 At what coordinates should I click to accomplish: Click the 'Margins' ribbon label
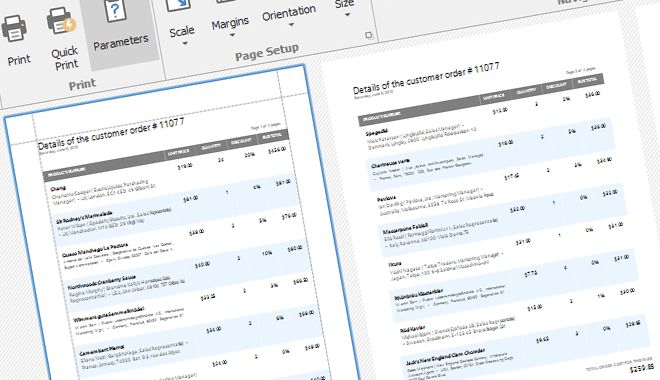click(x=230, y=24)
